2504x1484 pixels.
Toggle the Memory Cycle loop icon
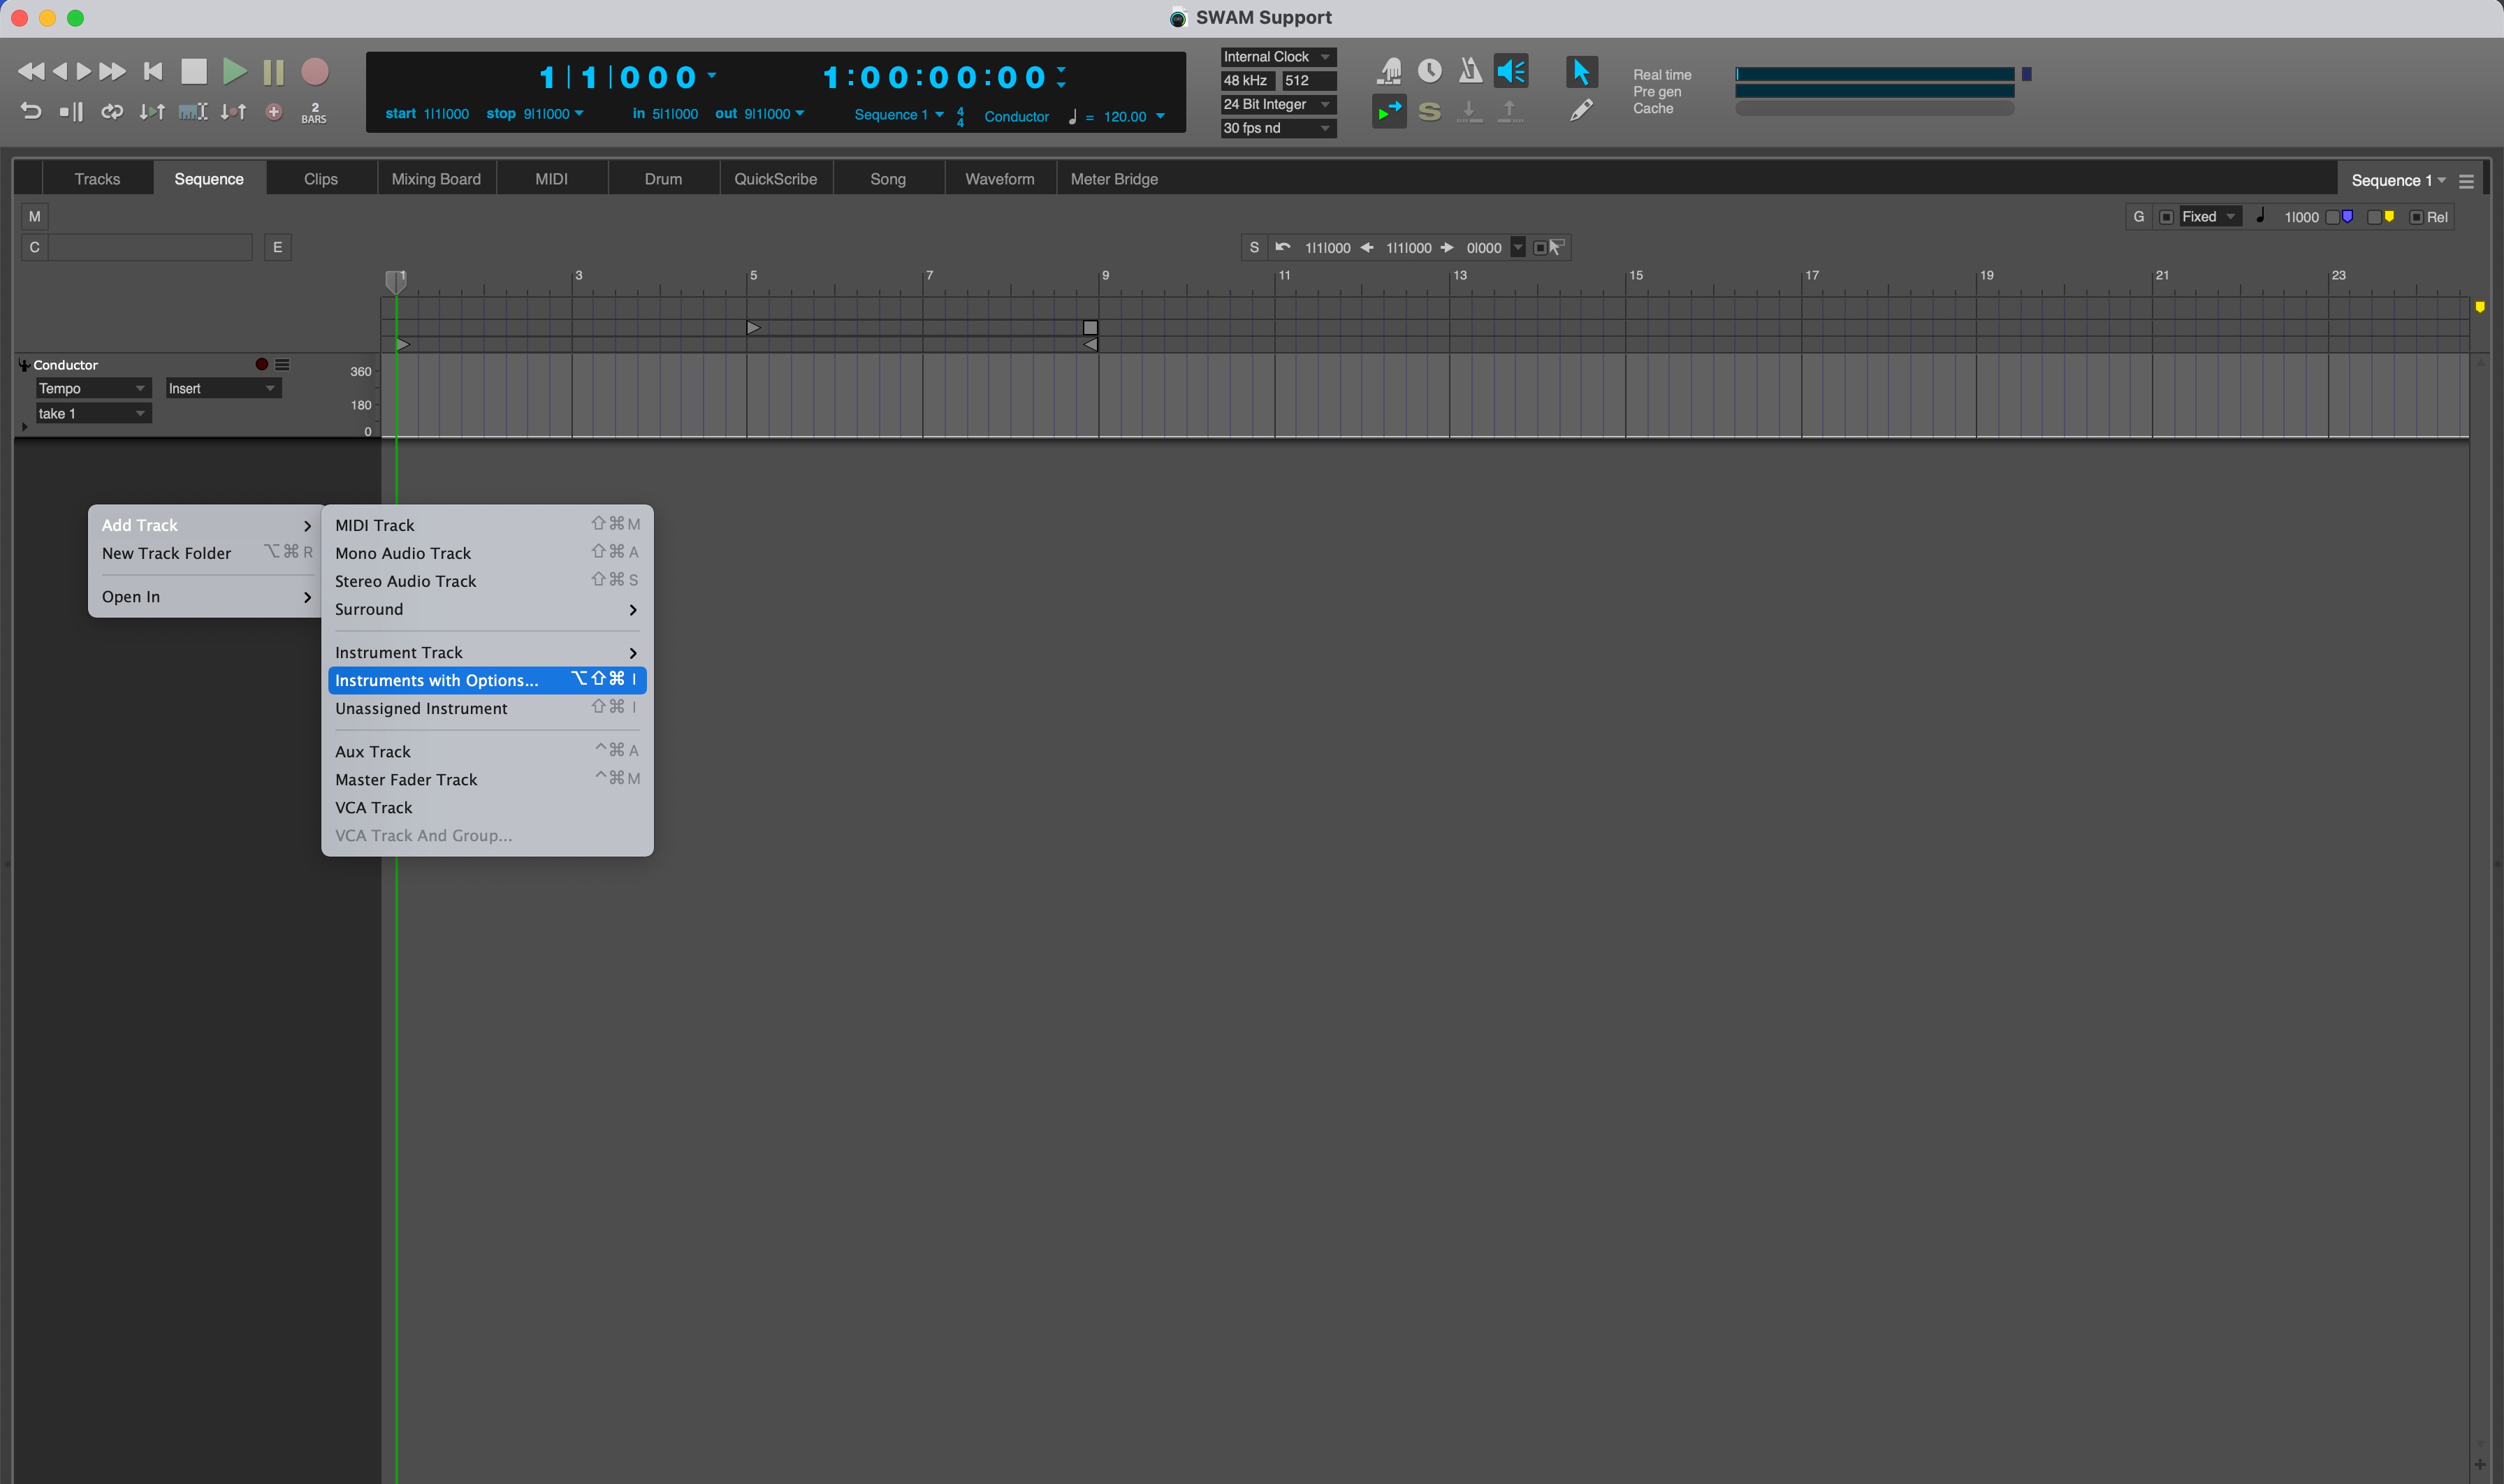112,112
